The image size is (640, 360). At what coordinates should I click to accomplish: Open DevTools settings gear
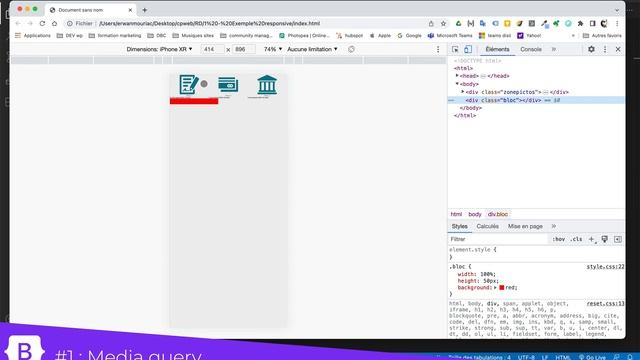click(x=591, y=49)
